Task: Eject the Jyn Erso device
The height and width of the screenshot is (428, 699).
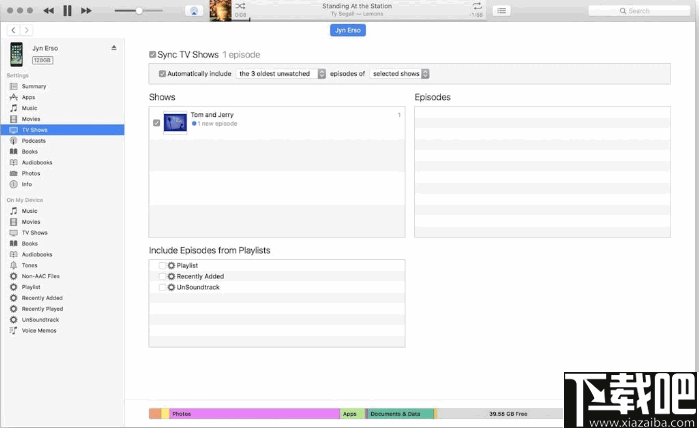Action: pyautogui.click(x=114, y=48)
